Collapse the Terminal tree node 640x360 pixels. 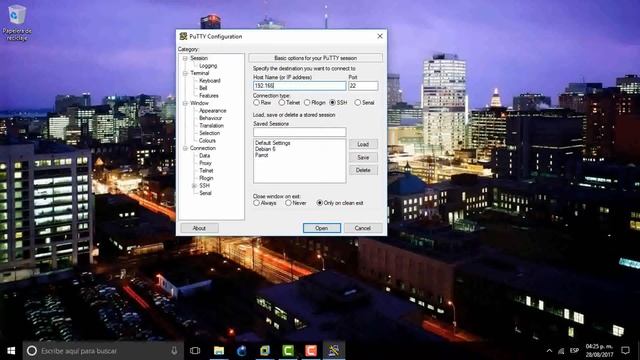(185, 73)
